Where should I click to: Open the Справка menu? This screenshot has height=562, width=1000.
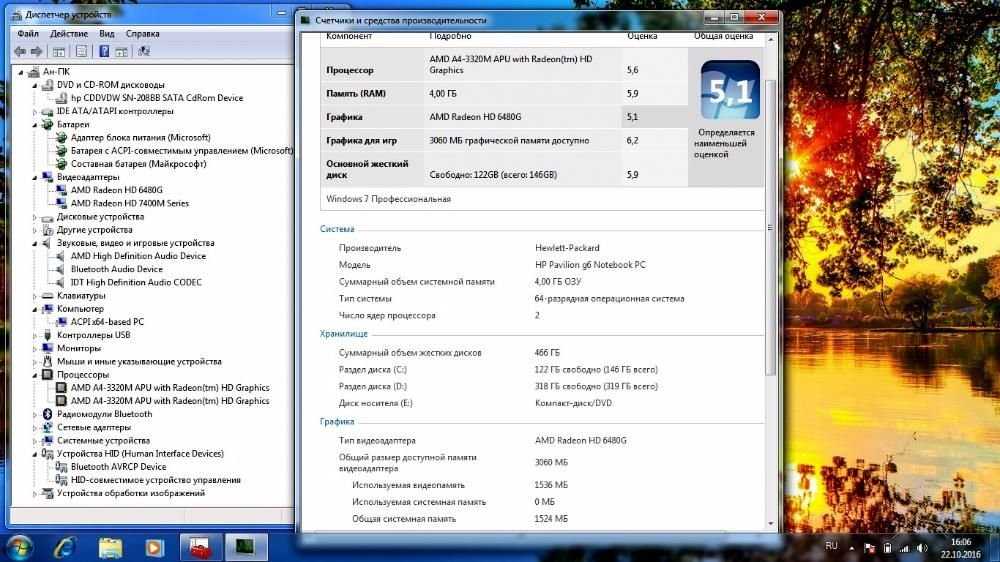point(142,34)
